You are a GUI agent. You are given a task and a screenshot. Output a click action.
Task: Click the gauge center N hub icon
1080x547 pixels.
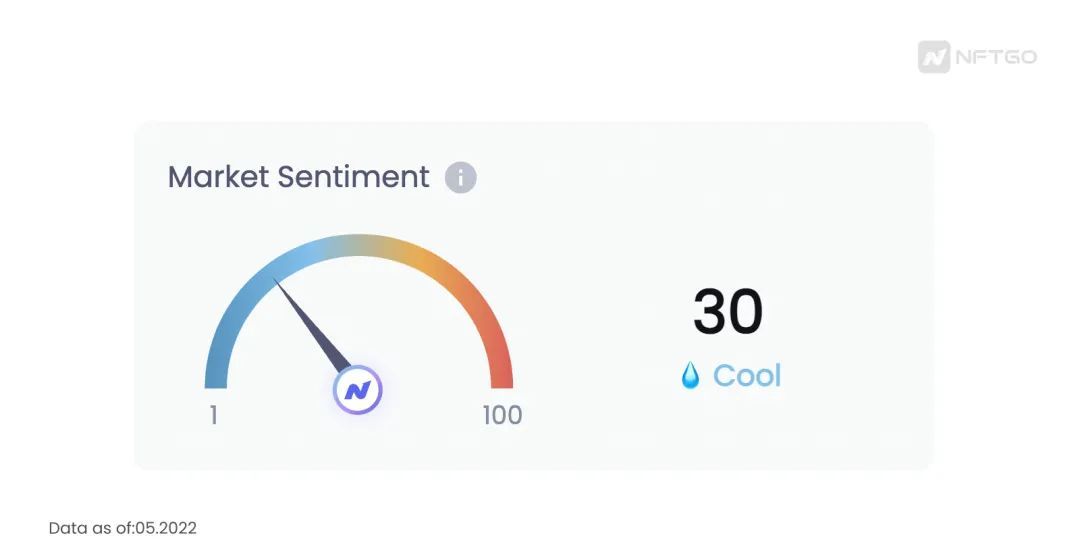point(357,390)
